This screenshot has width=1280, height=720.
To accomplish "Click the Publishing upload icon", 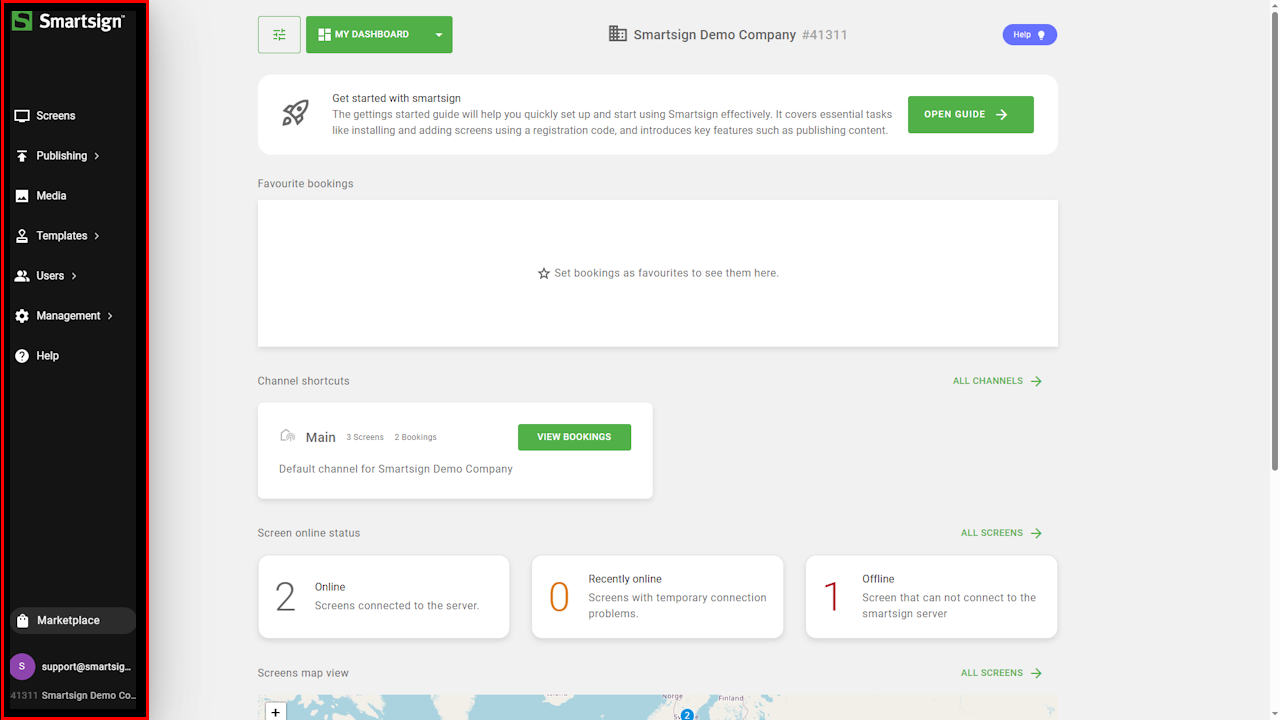I will pos(22,156).
